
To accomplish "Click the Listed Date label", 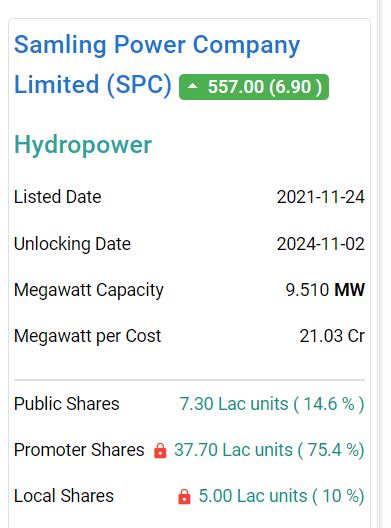I will (x=57, y=197).
